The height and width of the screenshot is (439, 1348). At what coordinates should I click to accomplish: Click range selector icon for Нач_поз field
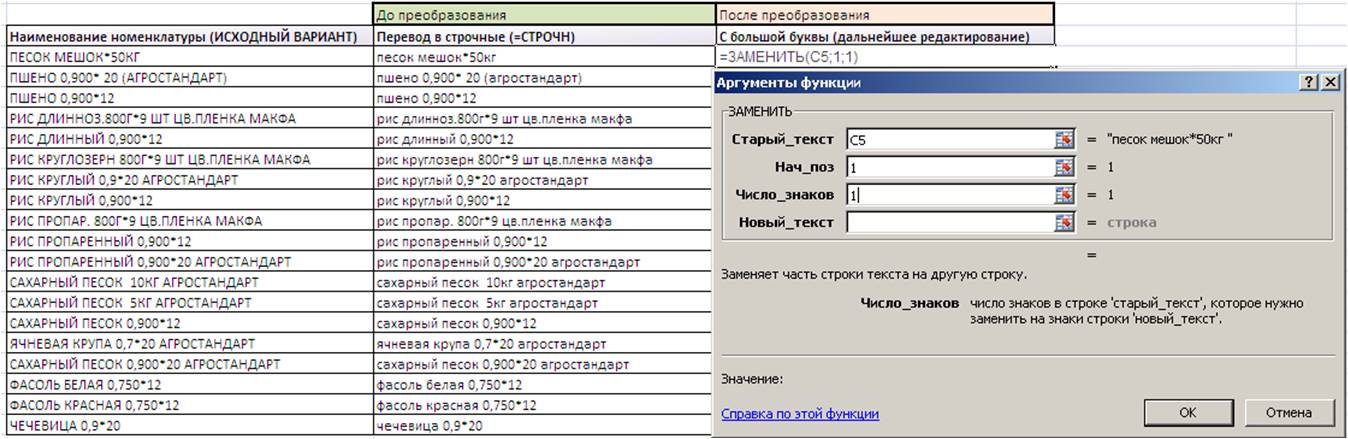tap(1063, 168)
